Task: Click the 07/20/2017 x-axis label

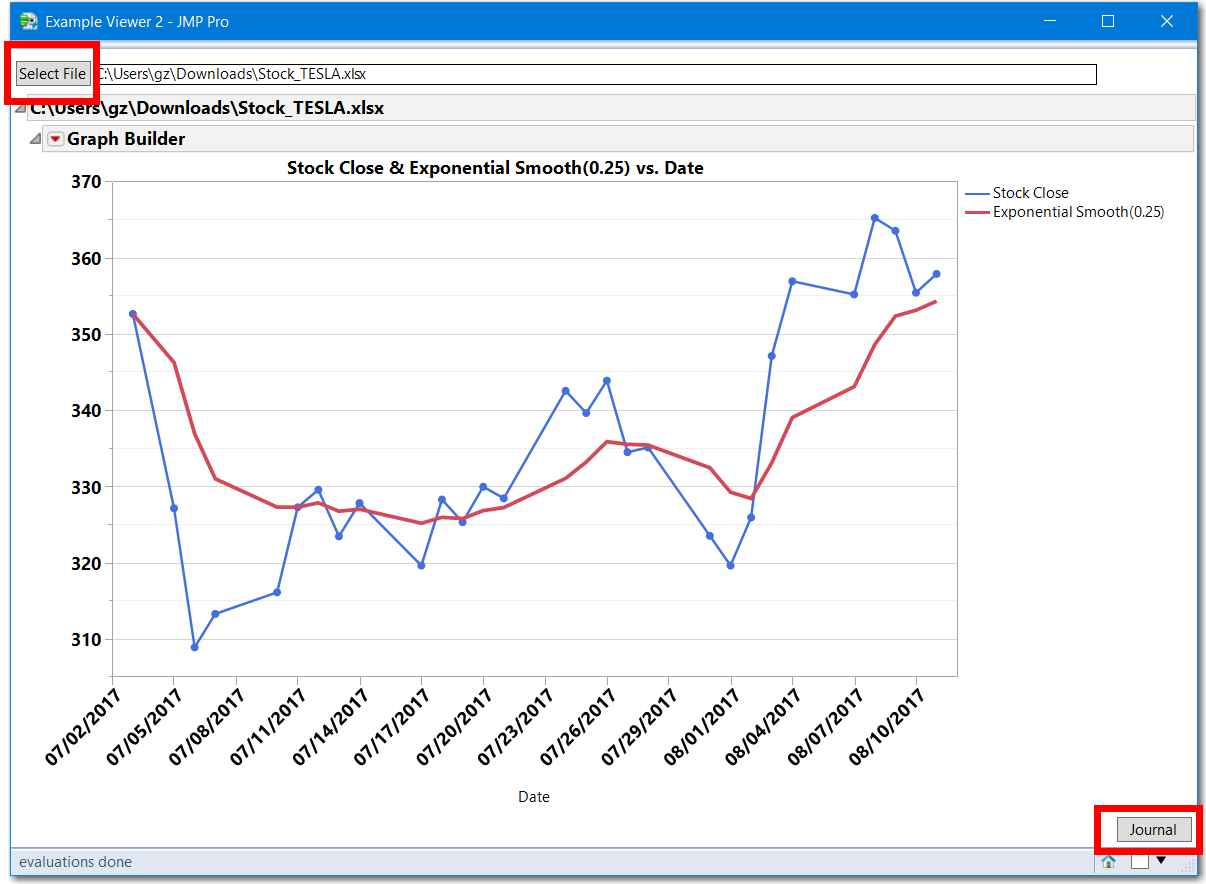Action: 454,729
